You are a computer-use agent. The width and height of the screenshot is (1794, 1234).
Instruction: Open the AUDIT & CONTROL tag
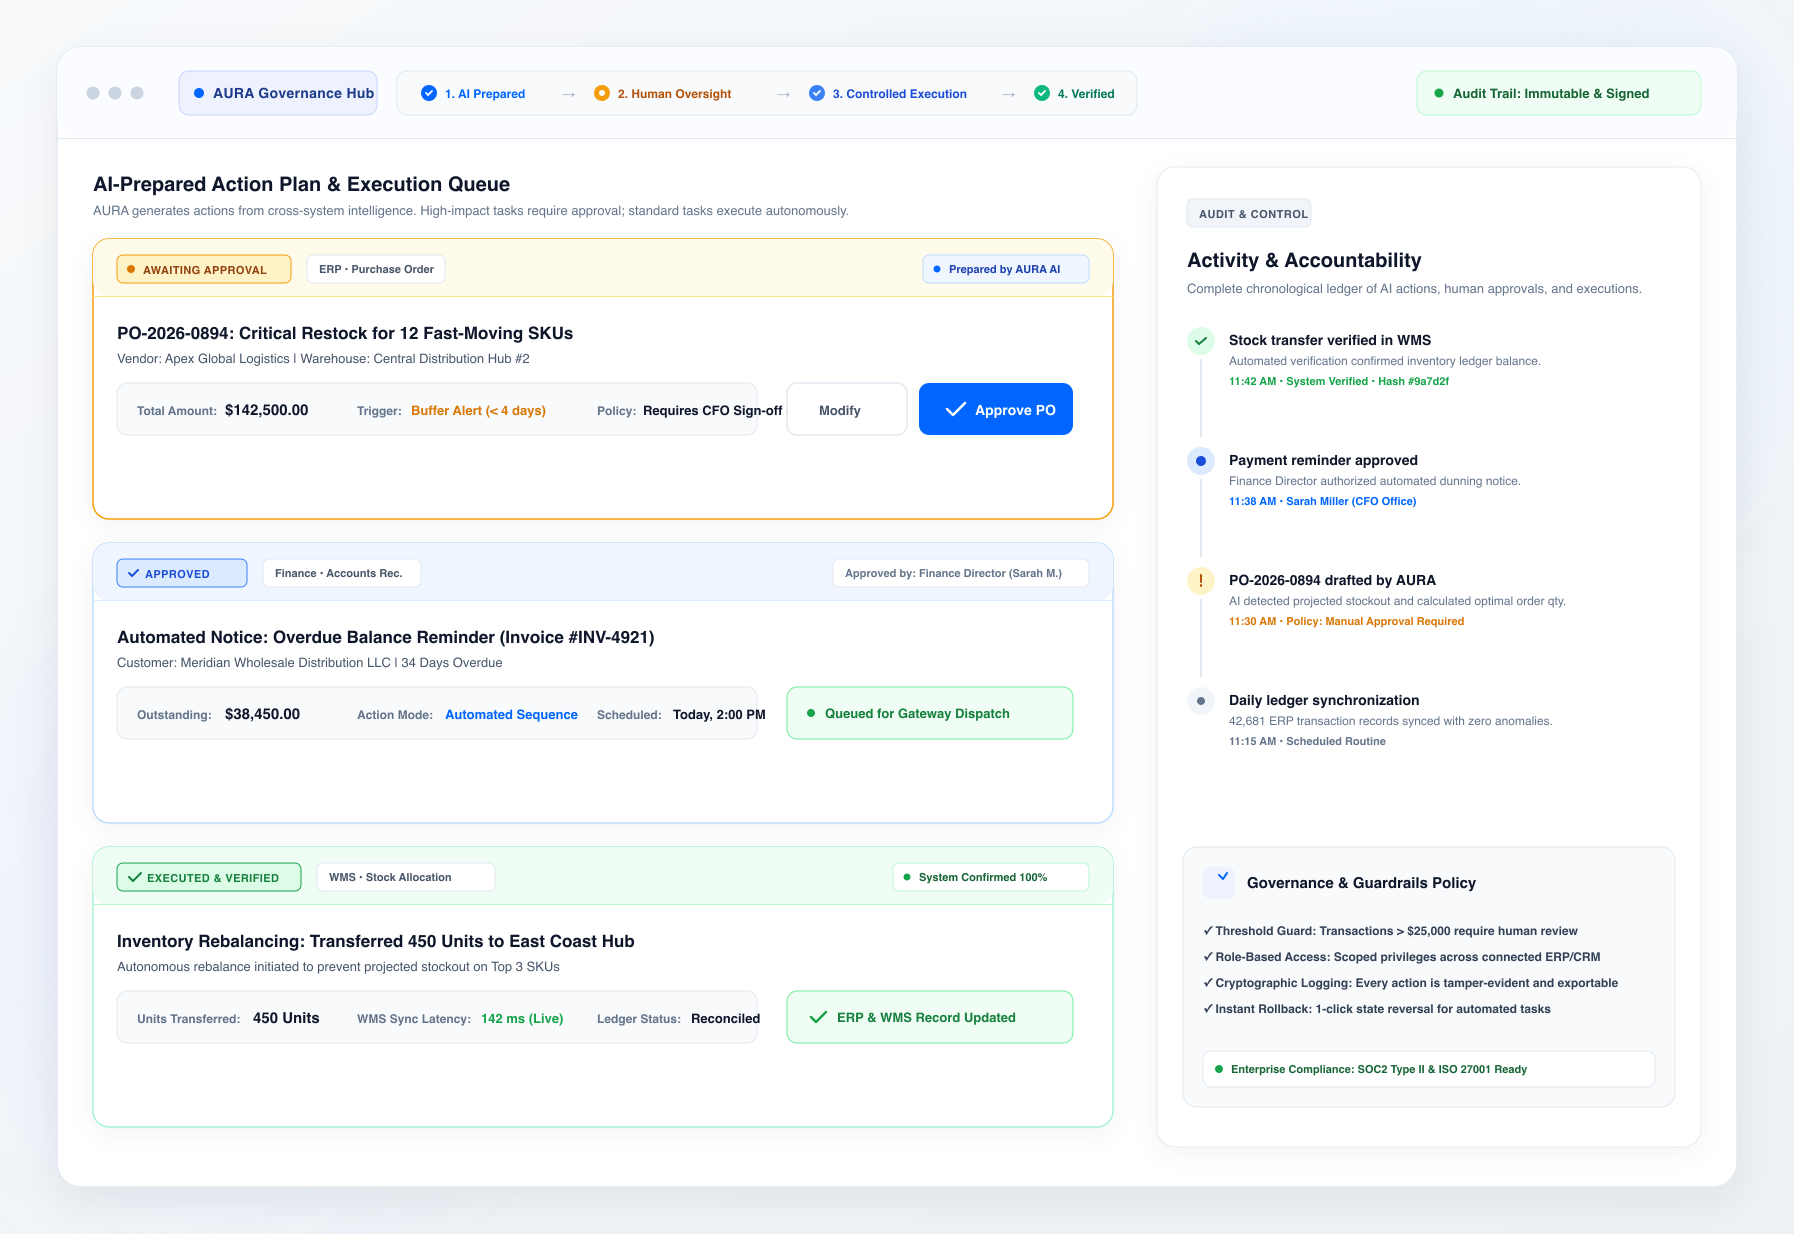click(1249, 214)
